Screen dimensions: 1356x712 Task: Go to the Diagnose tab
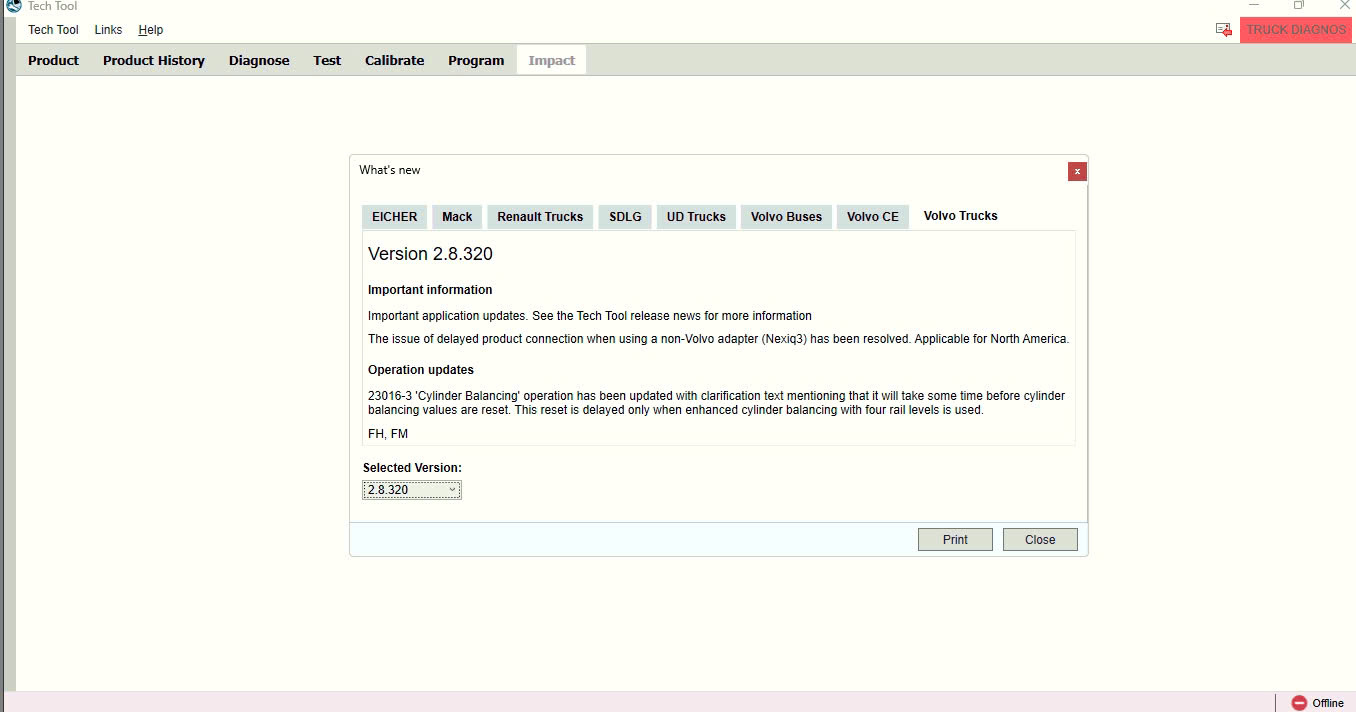(x=259, y=60)
